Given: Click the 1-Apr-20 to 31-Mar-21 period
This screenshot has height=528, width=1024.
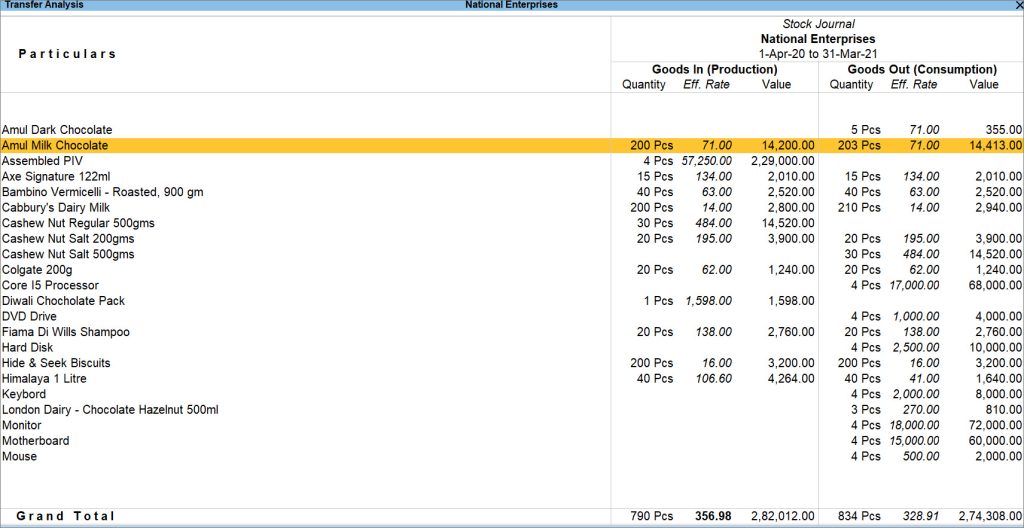Looking at the screenshot, I should [x=818, y=54].
